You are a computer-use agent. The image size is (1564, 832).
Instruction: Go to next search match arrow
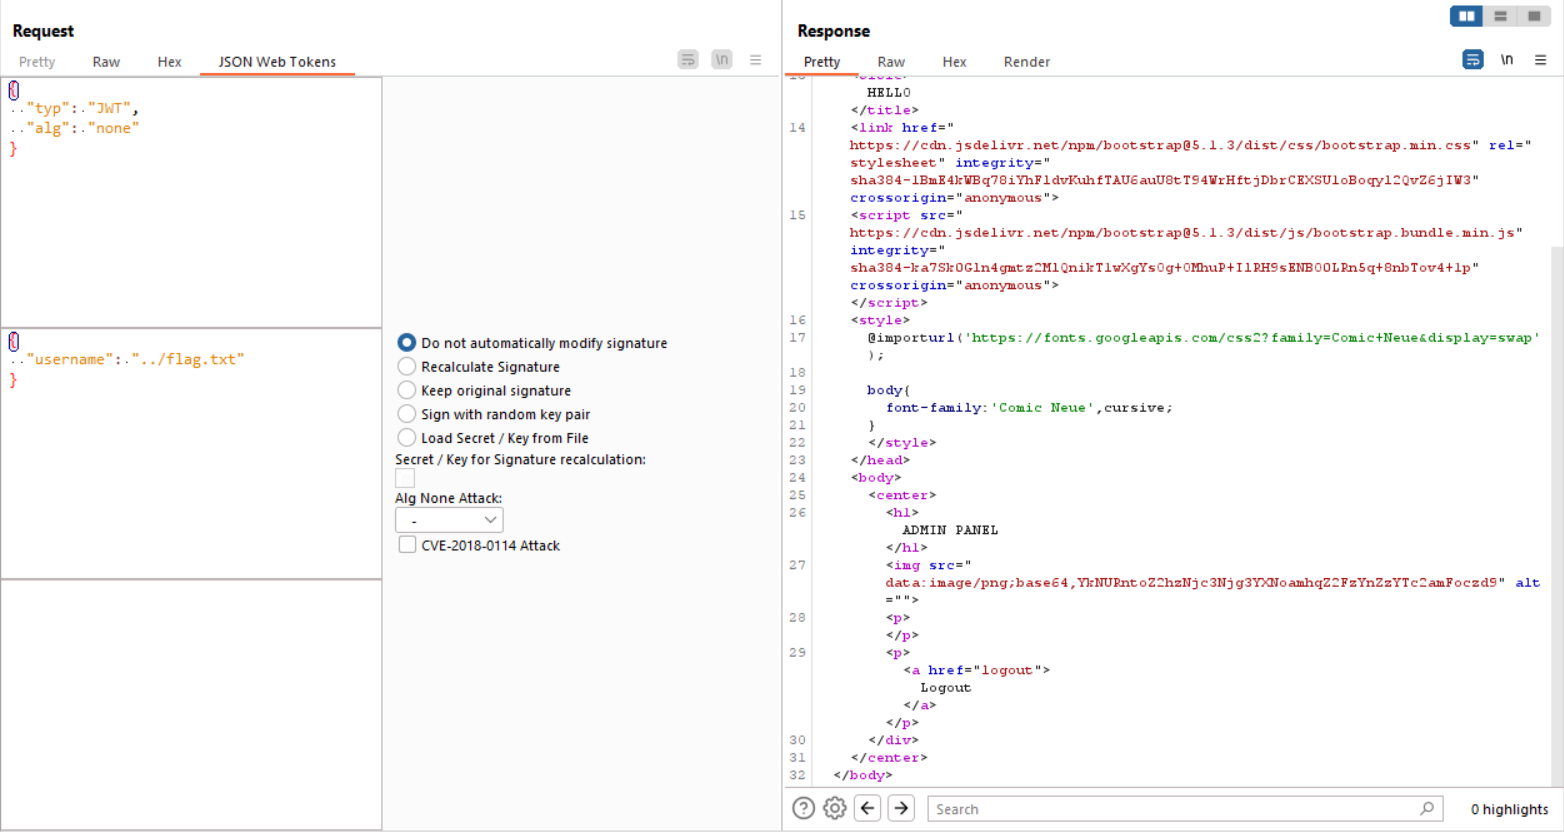[902, 808]
